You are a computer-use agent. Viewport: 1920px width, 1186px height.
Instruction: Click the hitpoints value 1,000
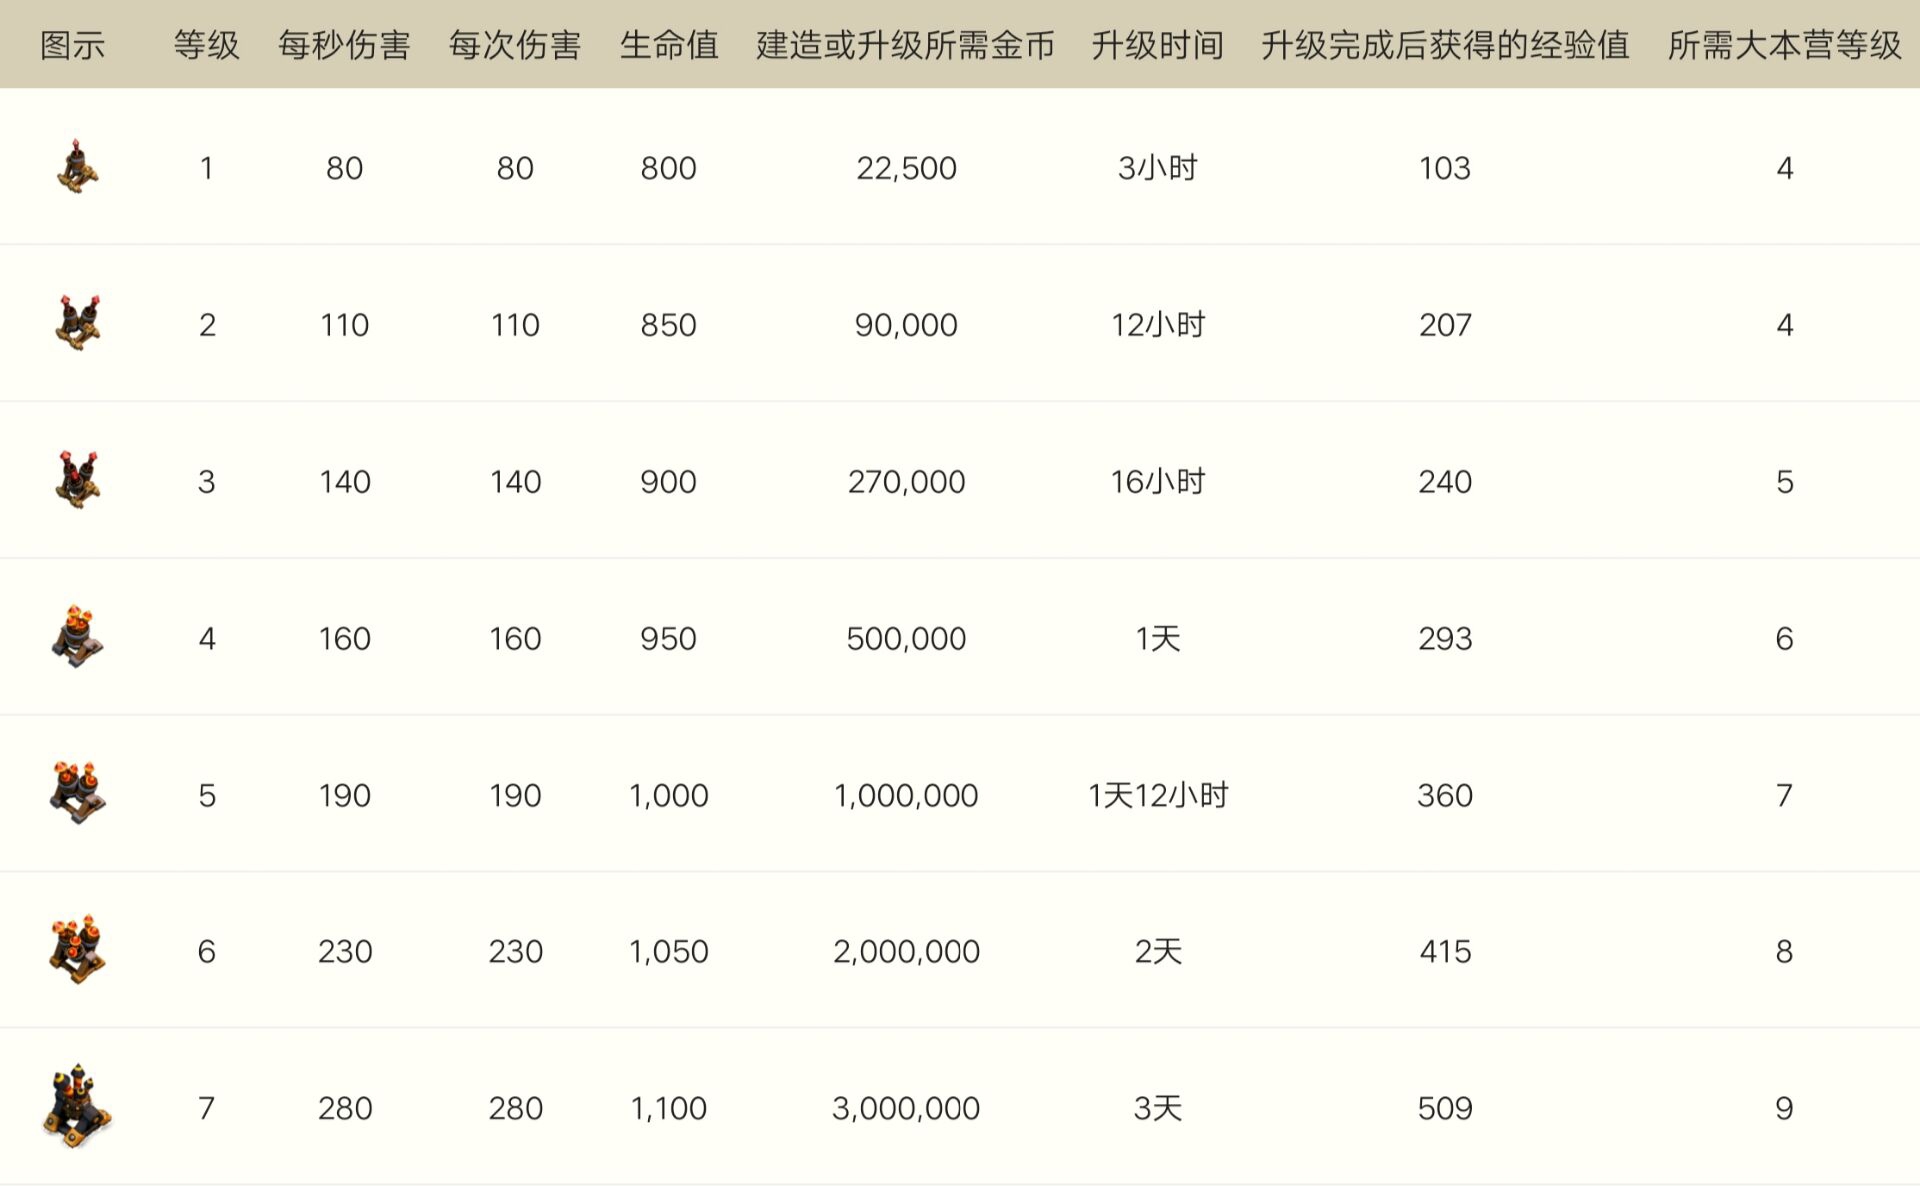tap(668, 796)
